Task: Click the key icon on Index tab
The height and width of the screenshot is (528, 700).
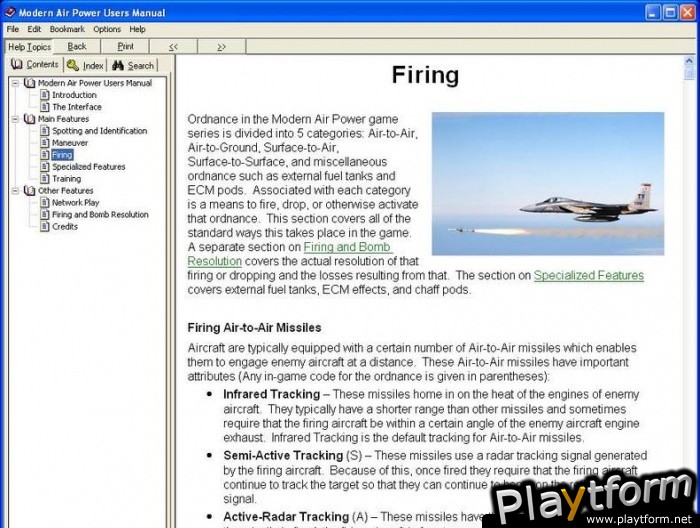Action: pos(73,66)
